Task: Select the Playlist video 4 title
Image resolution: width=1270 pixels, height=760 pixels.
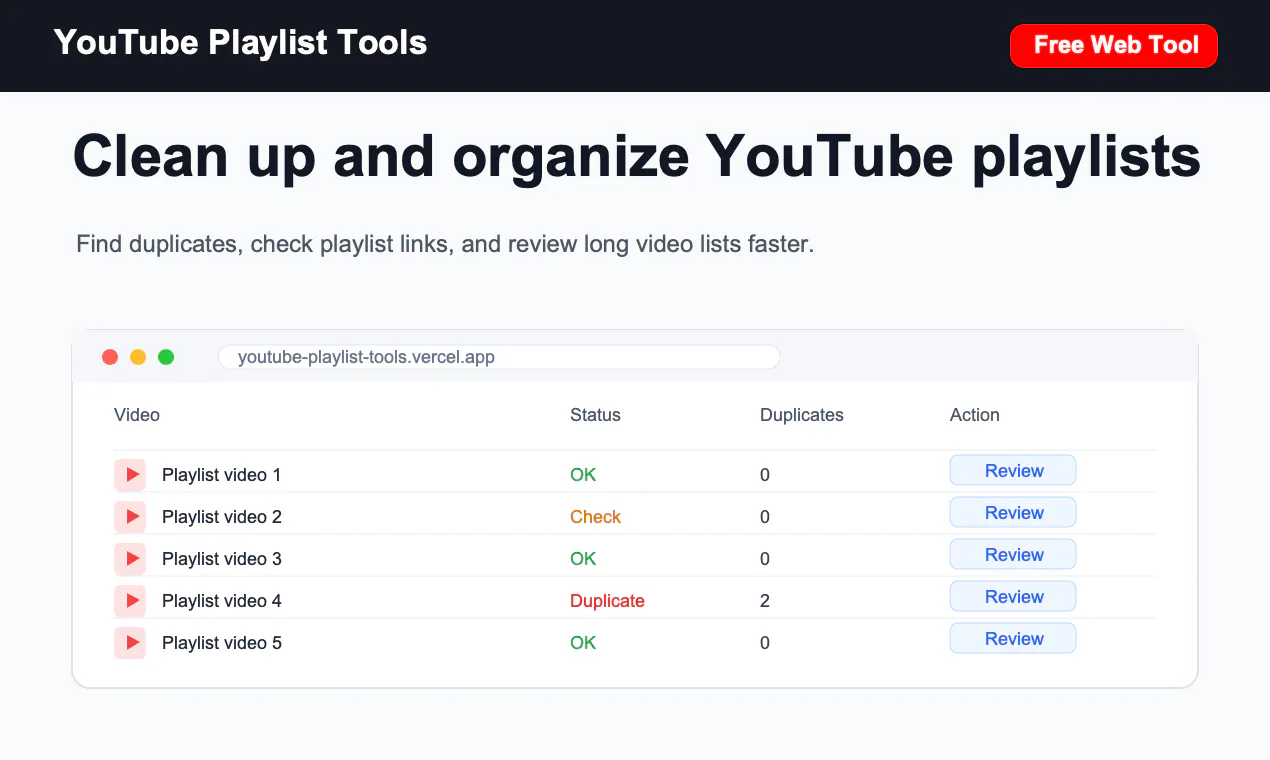Action: [222, 601]
